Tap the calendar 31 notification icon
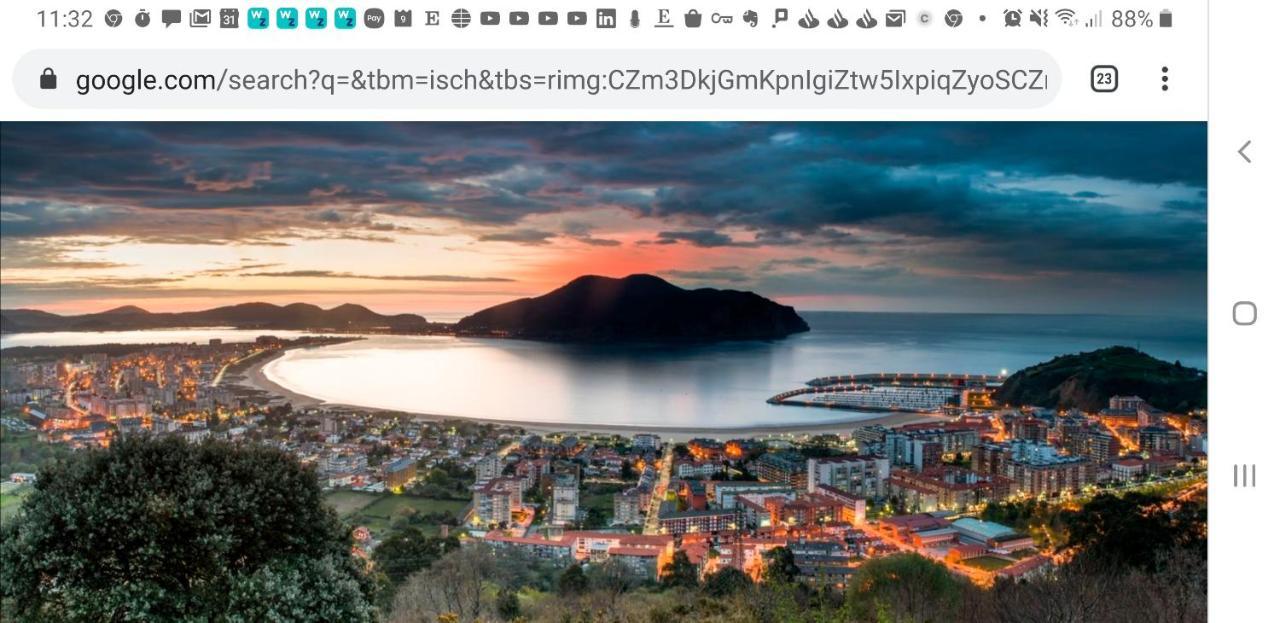The height and width of the screenshot is (623, 1280). point(229,19)
